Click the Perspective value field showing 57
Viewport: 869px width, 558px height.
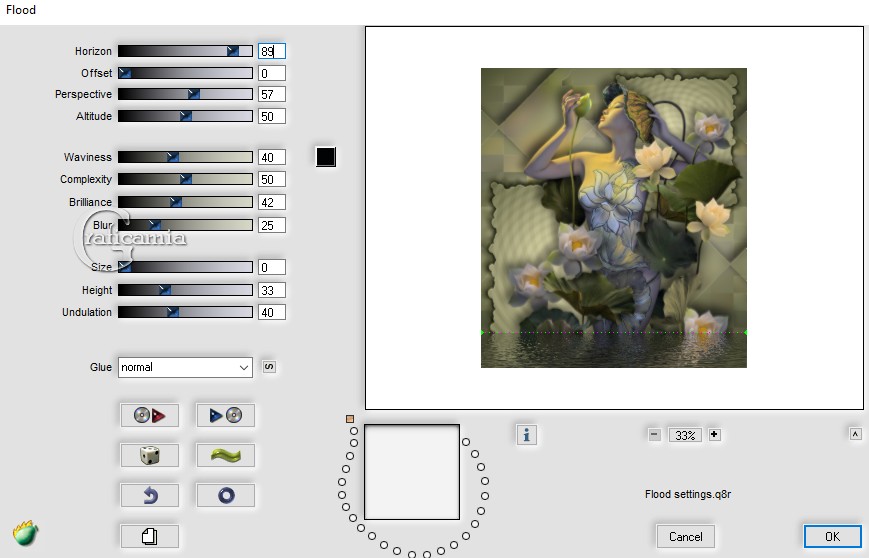[272, 94]
